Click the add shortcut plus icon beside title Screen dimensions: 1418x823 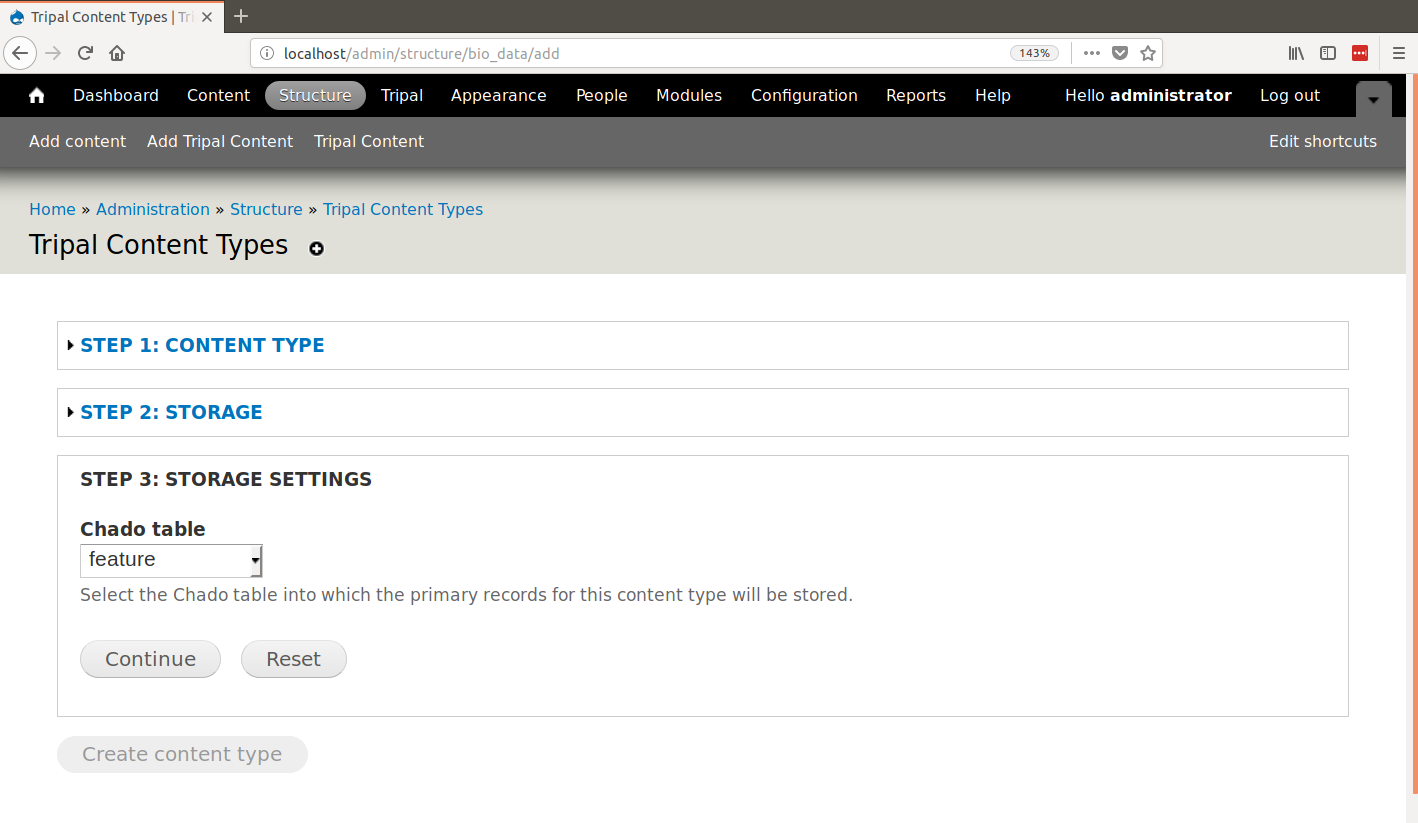tap(316, 249)
